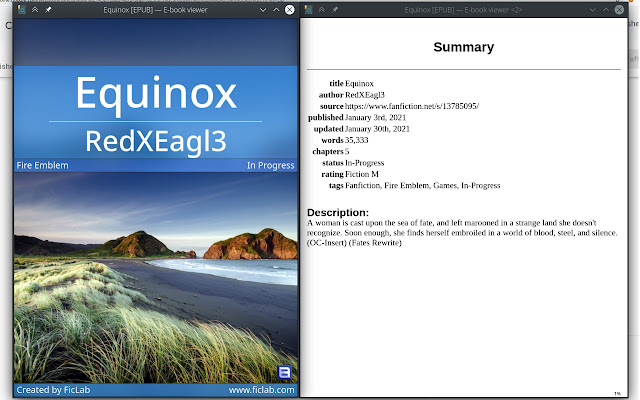This screenshot has width=640, height=400.
Task: Click the FicLab logo icon on cover
Action: tap(284, 372)
